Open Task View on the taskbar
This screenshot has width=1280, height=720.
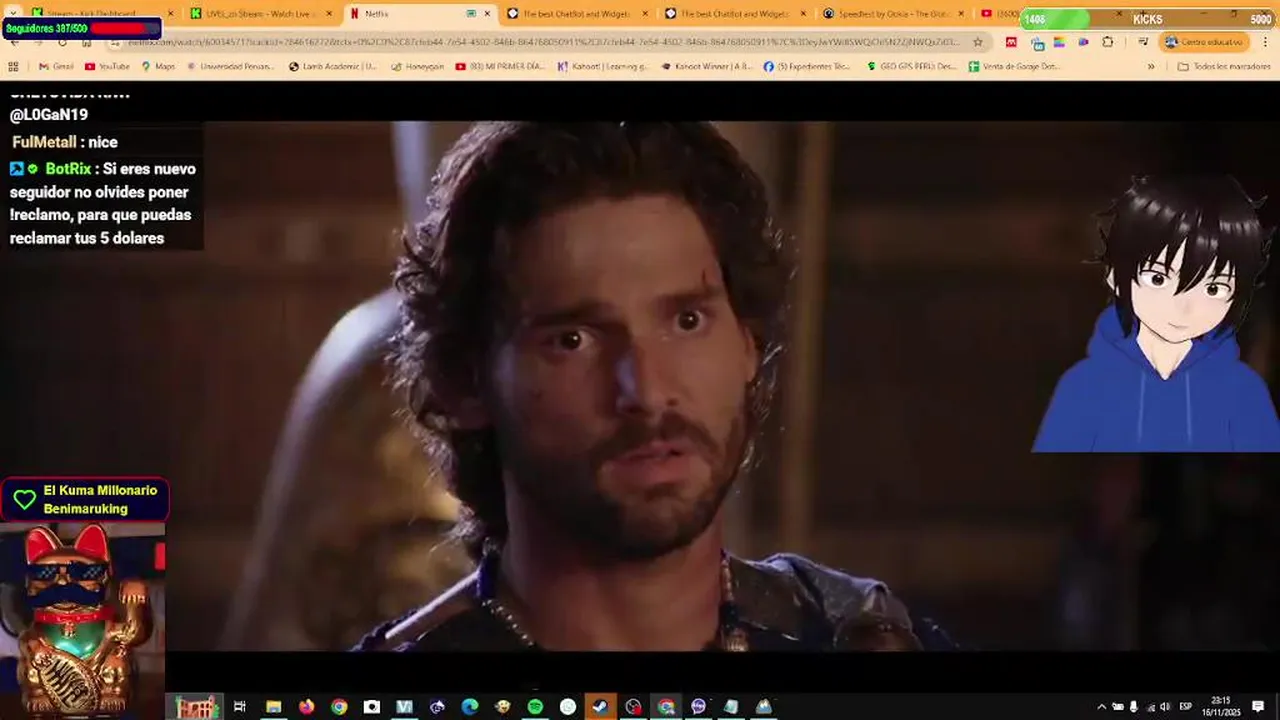tap(240, 707)
